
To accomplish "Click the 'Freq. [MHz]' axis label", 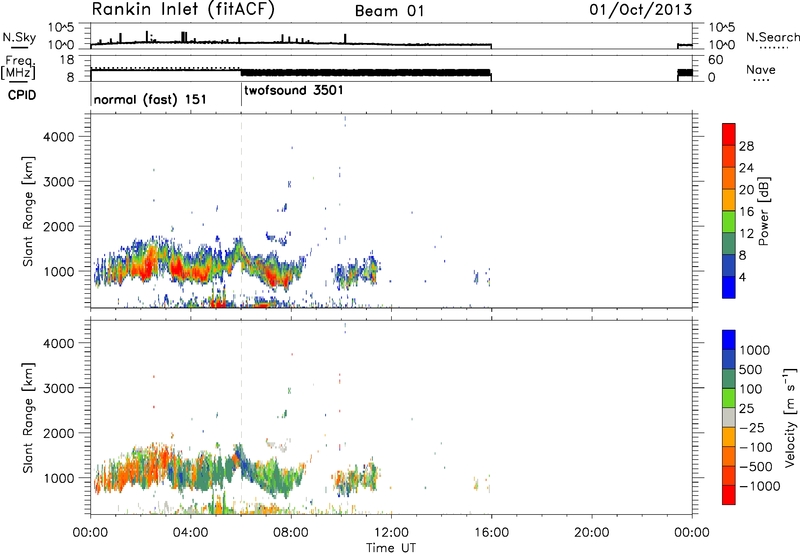I will coord(19,68).
